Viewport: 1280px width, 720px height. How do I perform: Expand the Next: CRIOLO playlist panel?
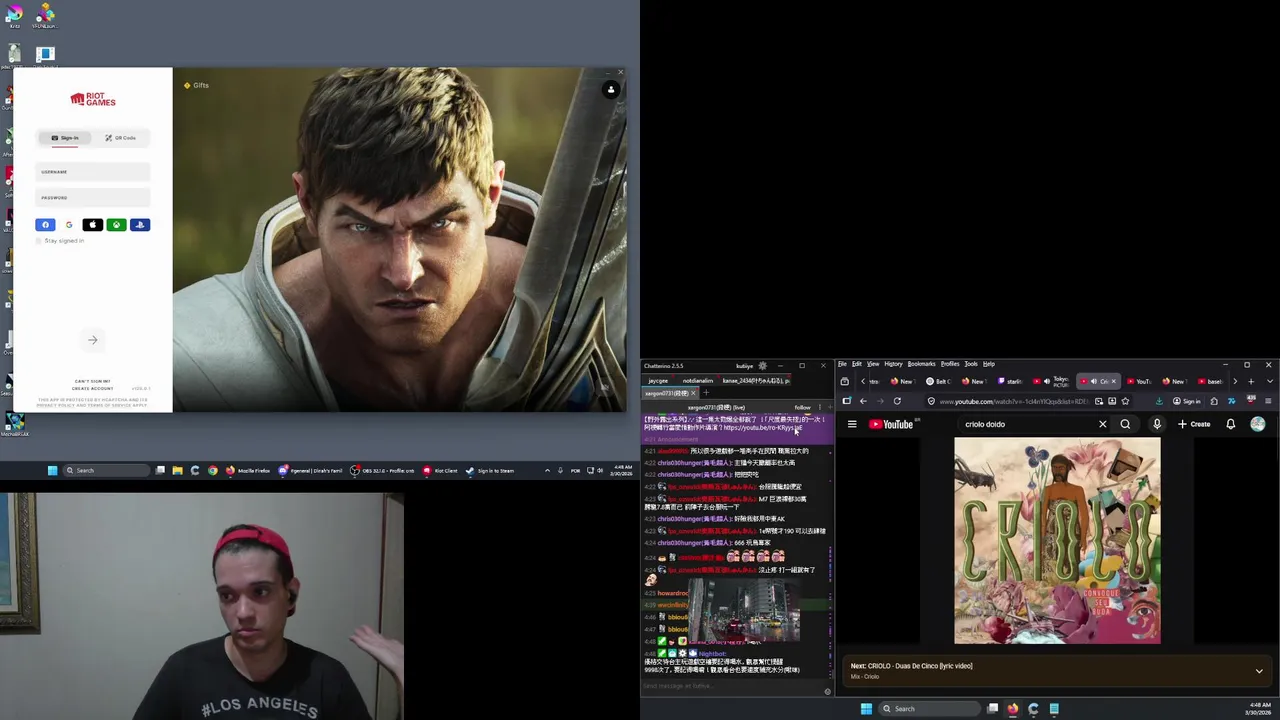1259,671
